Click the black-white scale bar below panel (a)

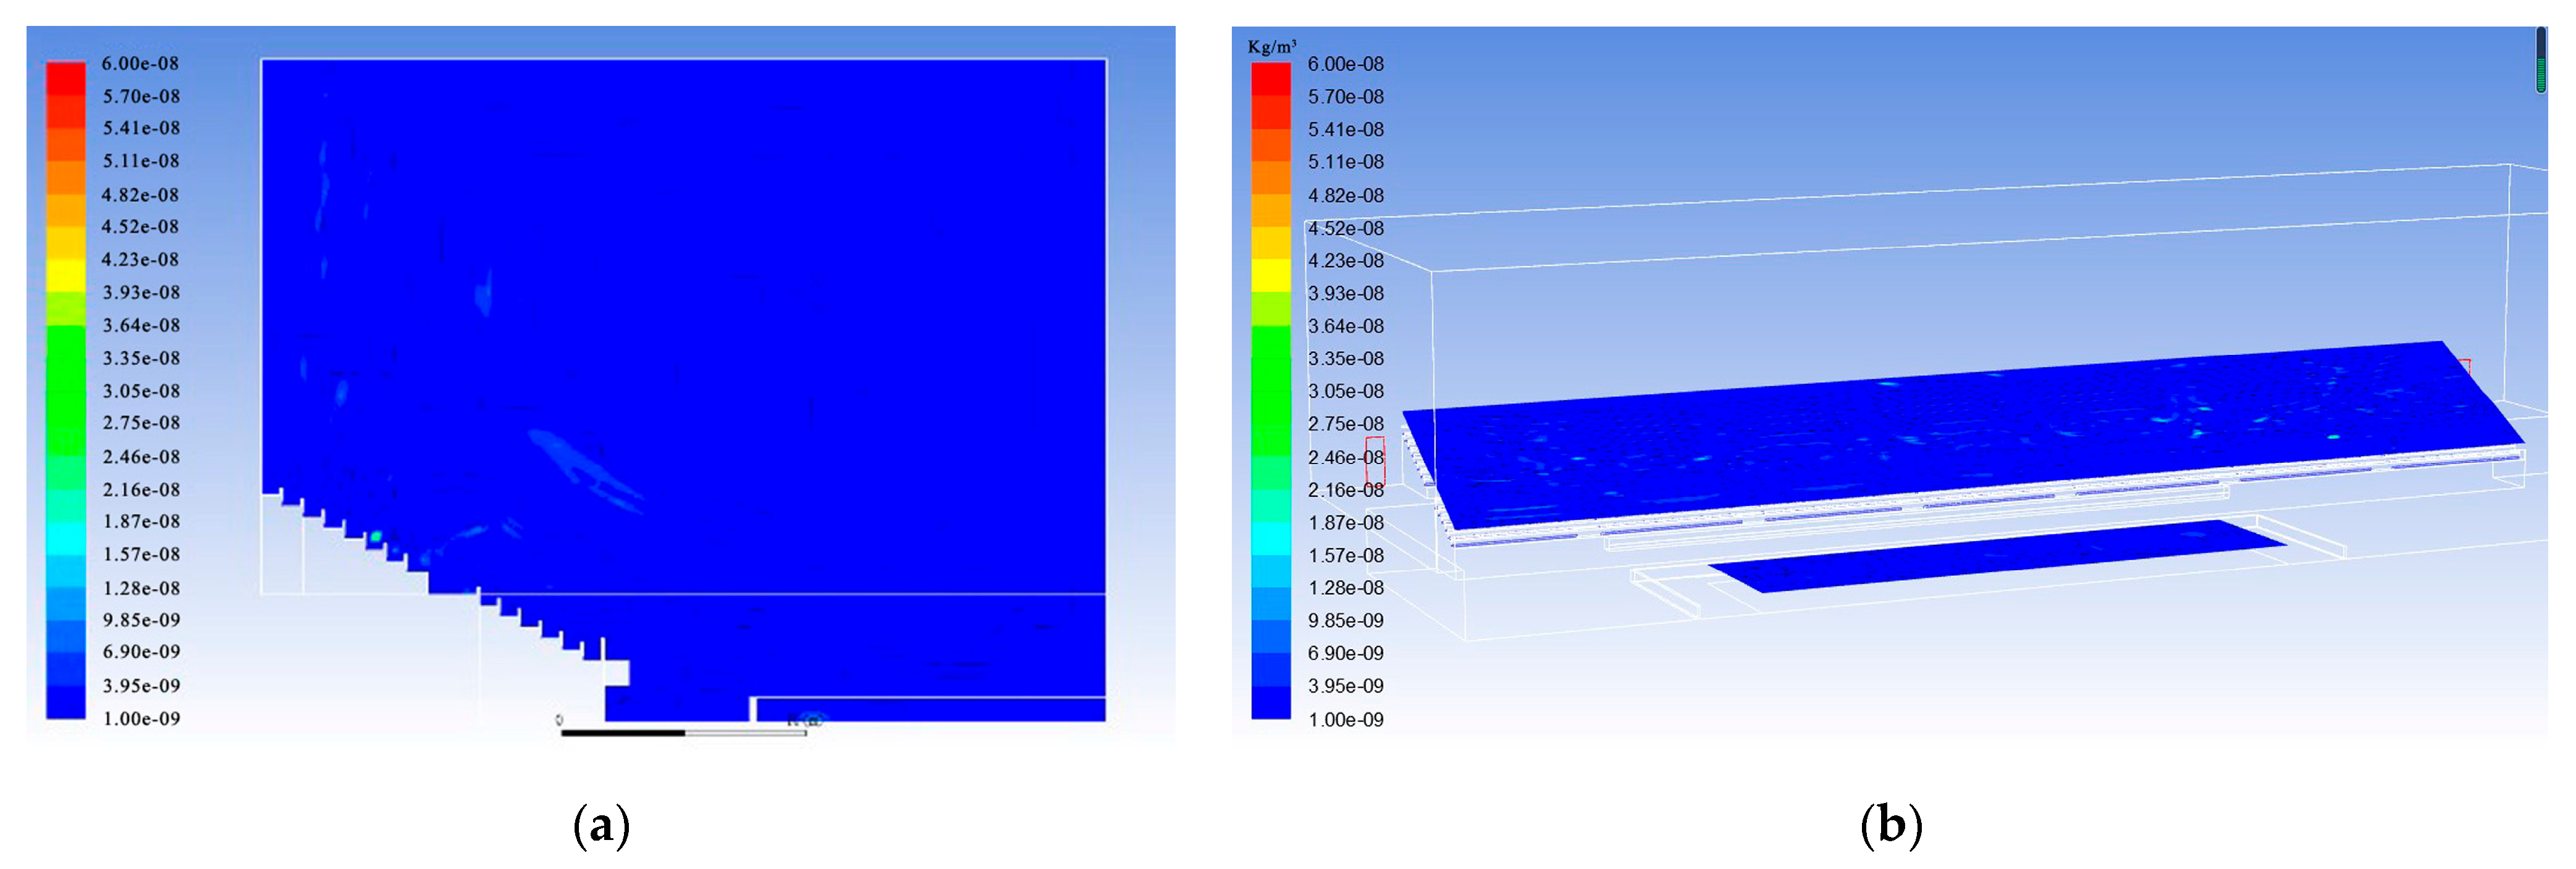(683, 732)
